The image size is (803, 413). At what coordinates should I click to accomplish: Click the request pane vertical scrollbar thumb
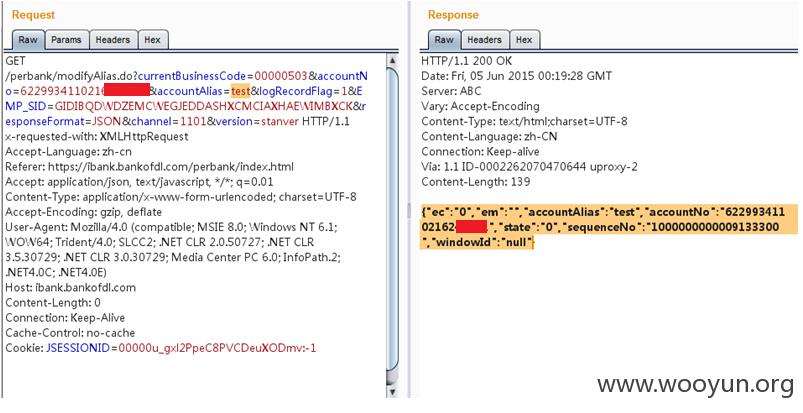click(393, 219)
